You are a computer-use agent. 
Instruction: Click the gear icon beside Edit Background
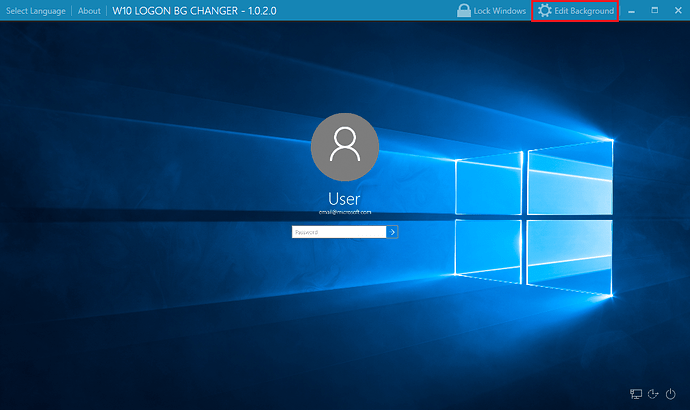pyautogui.click(x=544, y=11)
